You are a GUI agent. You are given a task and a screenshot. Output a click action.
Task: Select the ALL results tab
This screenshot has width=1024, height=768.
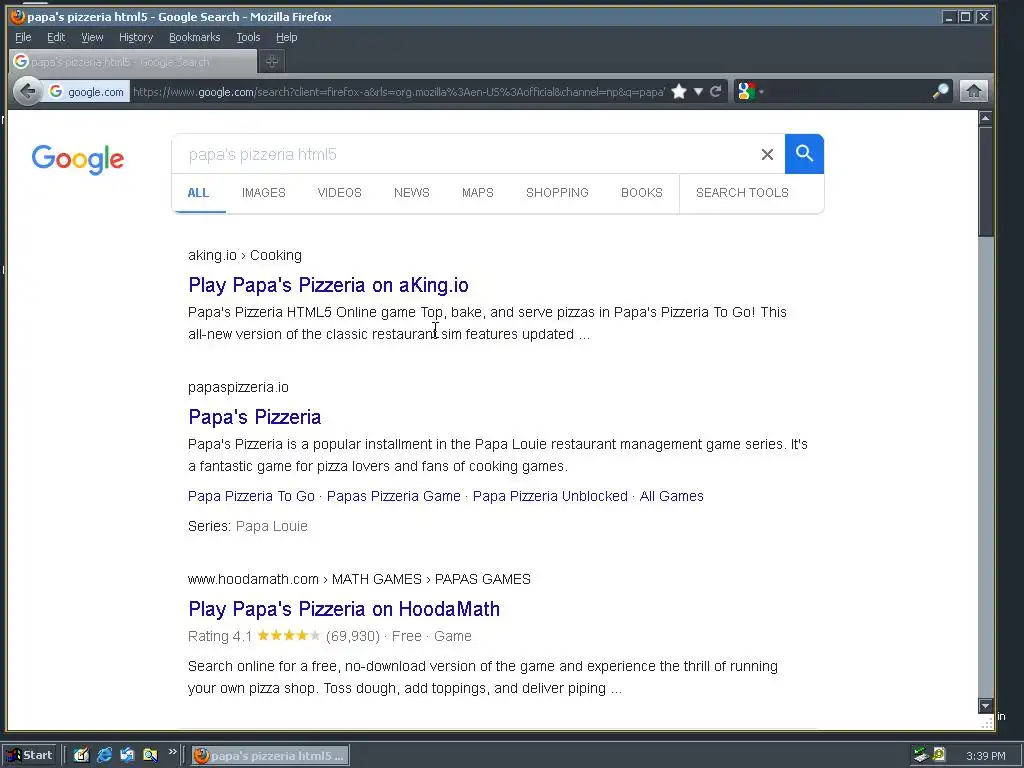pos(198,193)
